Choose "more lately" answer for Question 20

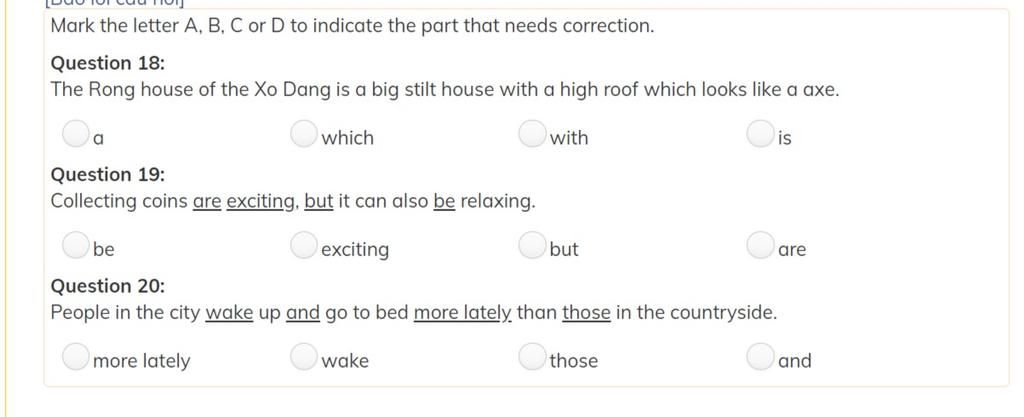point(75,357)
